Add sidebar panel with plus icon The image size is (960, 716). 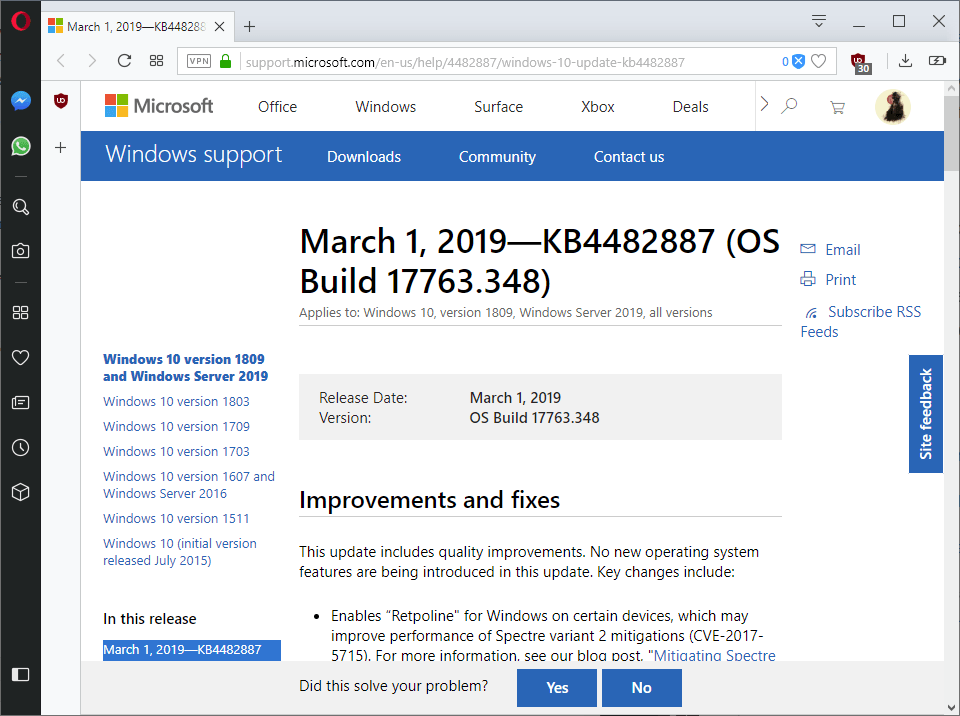[61, 148]
